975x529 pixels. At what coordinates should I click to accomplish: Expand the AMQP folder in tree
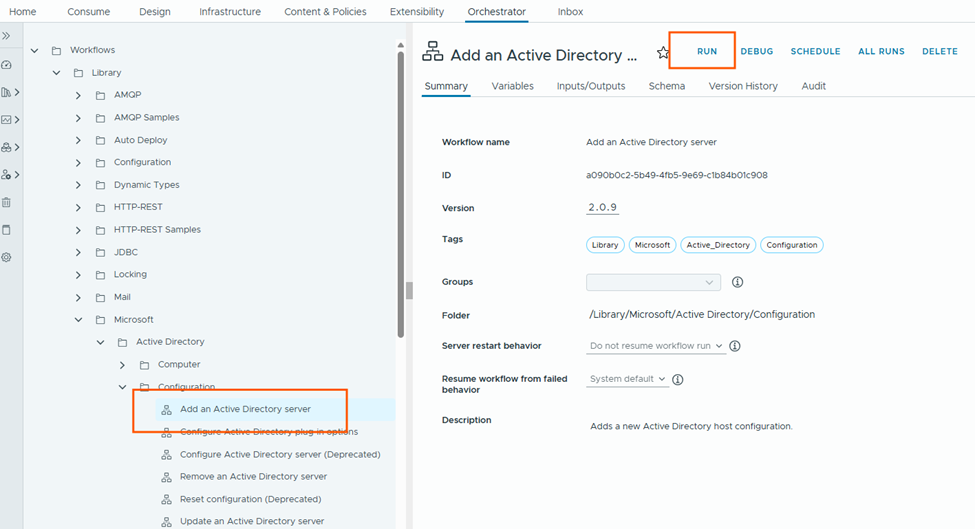[x=78, y=95]
